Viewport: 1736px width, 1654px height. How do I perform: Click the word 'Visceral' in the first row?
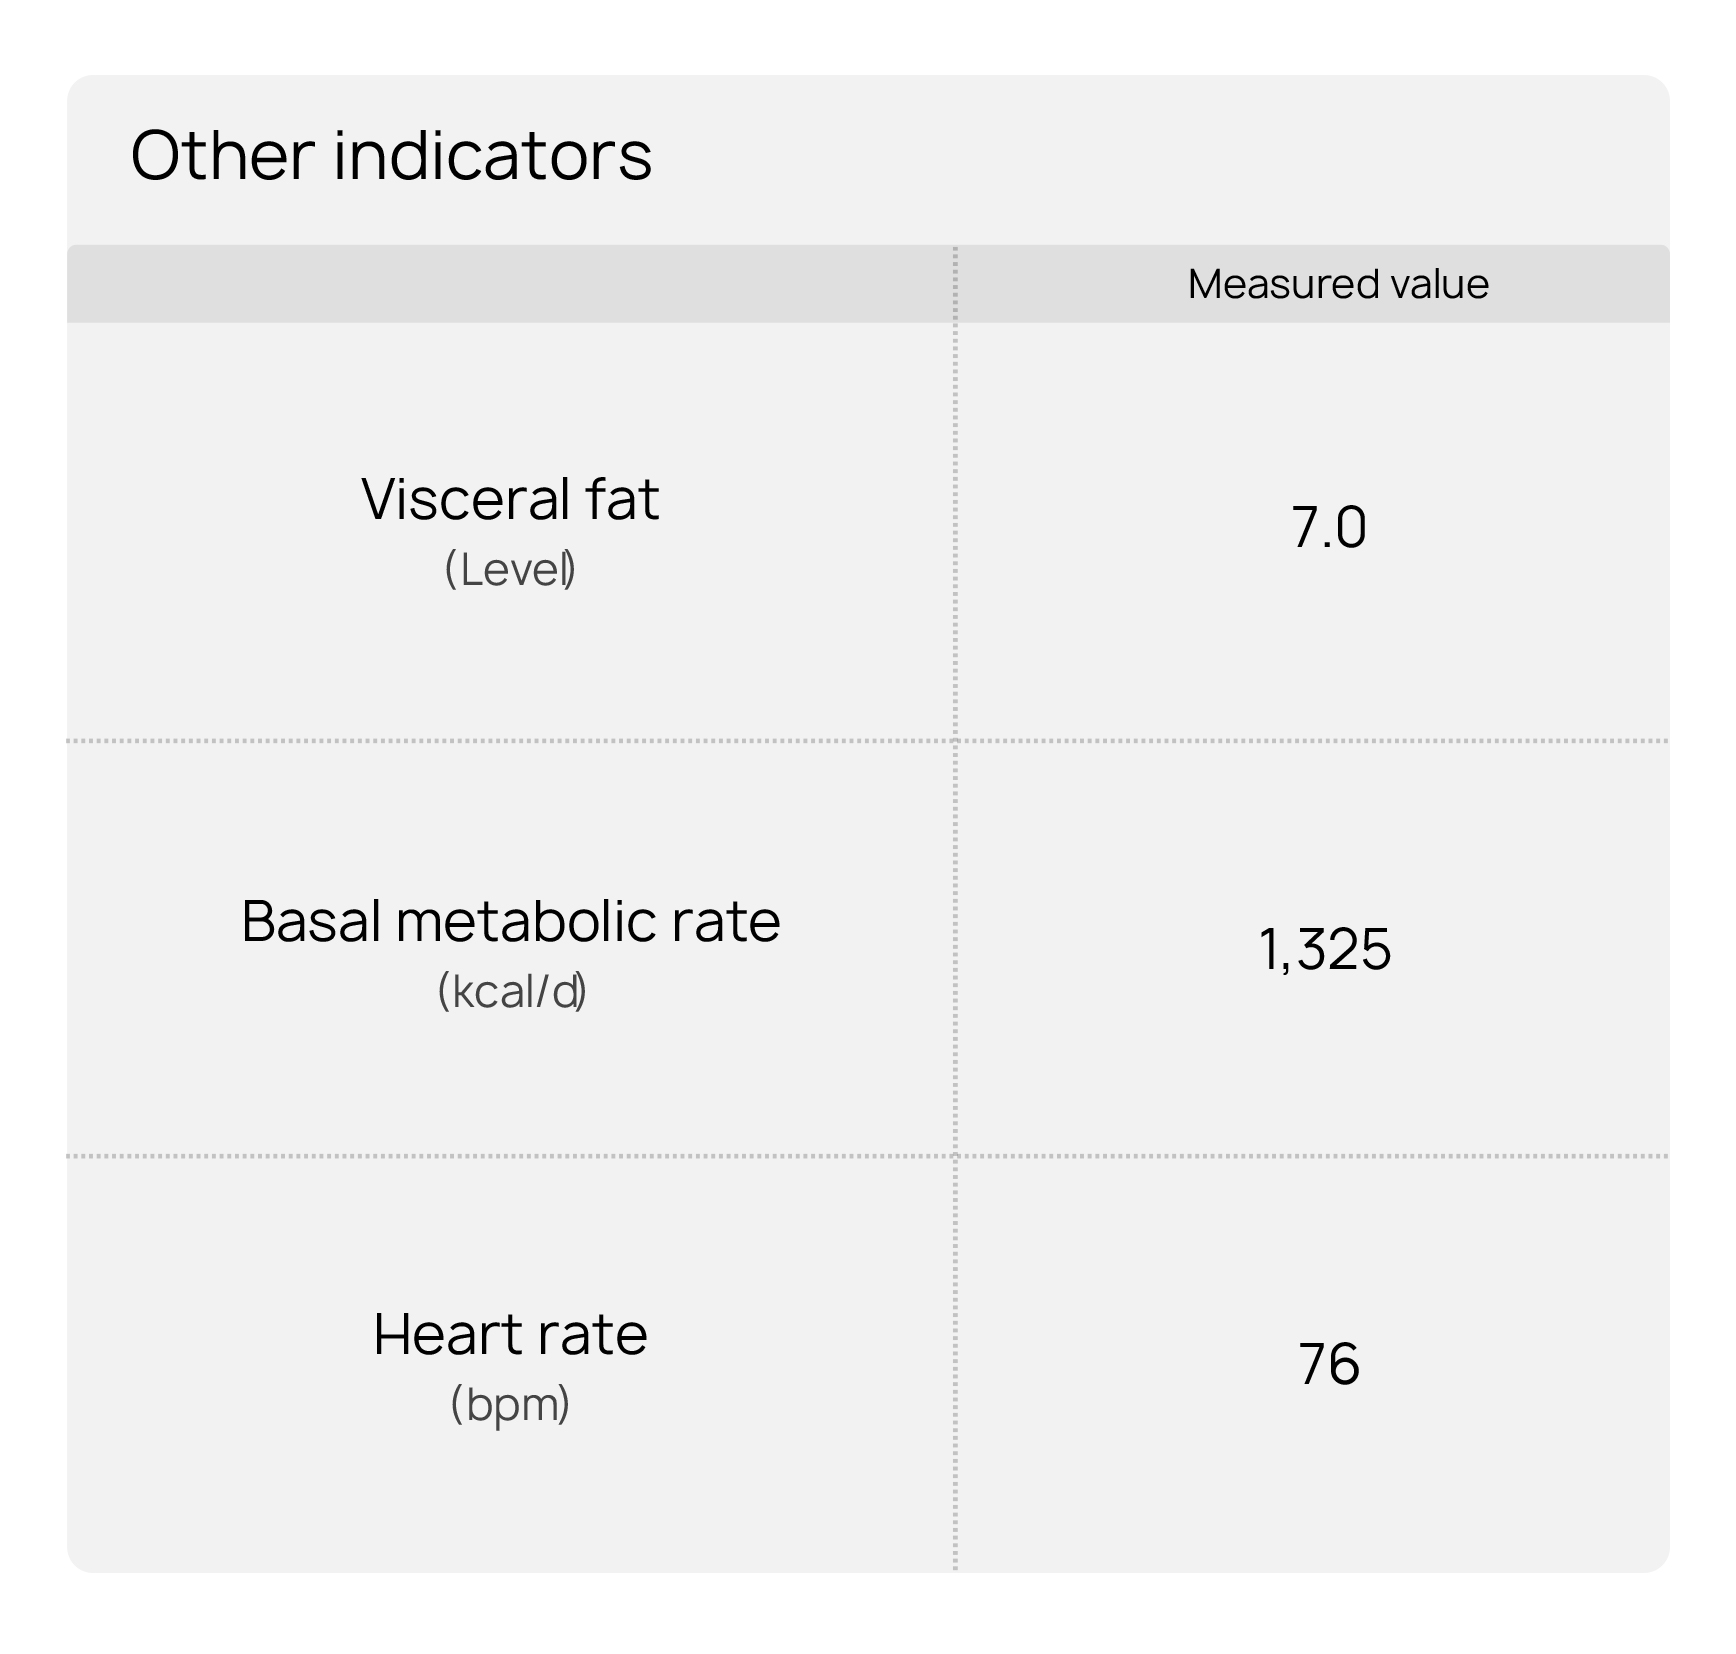click(465, 499)
